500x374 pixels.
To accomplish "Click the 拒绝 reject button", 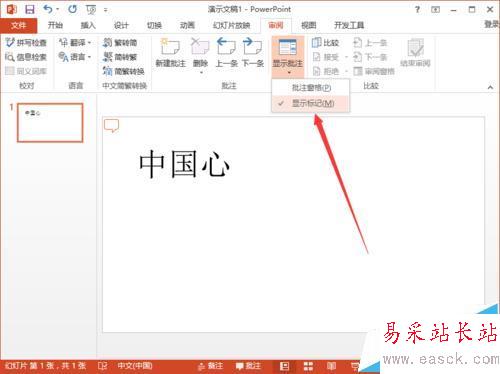I will click(326, 71).
